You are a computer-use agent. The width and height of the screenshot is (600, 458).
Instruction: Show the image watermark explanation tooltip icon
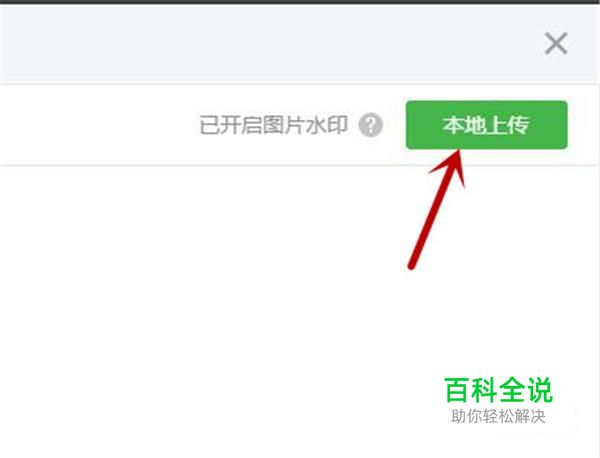(x=370, y=125)
